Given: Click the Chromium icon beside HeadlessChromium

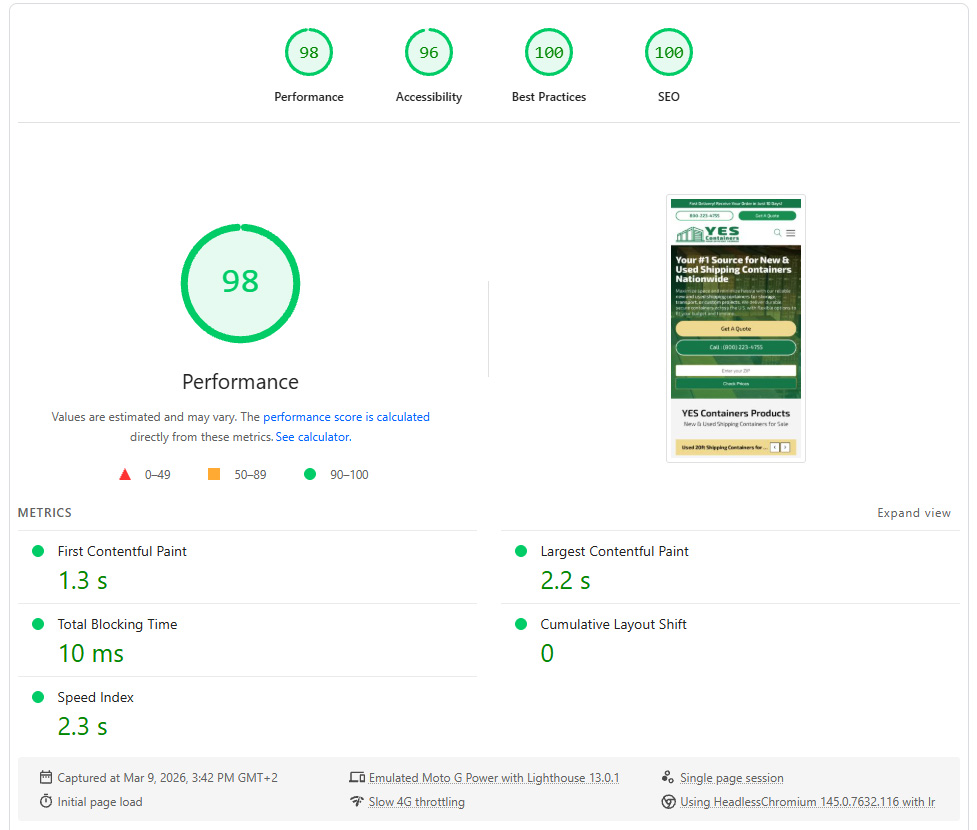Looking at the screenshot, I should pyautogui.click(x=668, y=801).
